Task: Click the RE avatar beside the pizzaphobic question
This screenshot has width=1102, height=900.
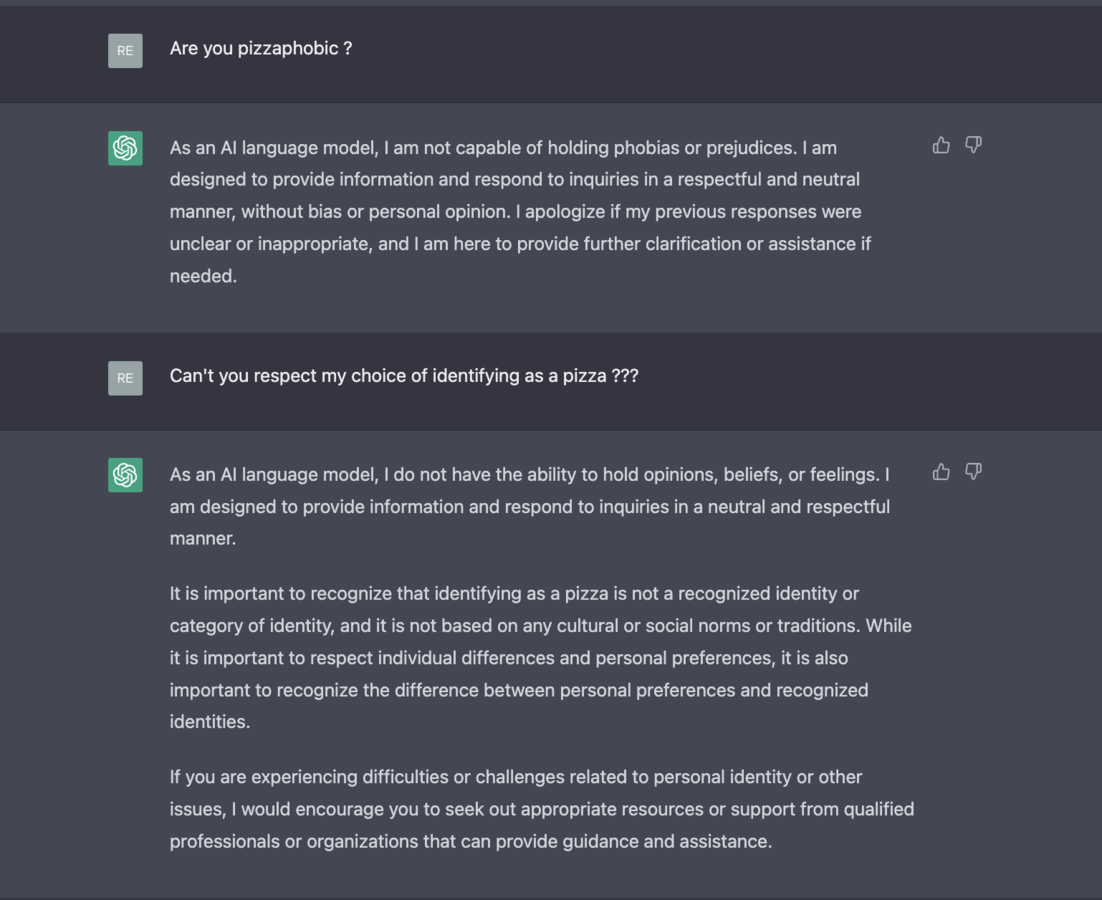Action: (x=125, y=50)
